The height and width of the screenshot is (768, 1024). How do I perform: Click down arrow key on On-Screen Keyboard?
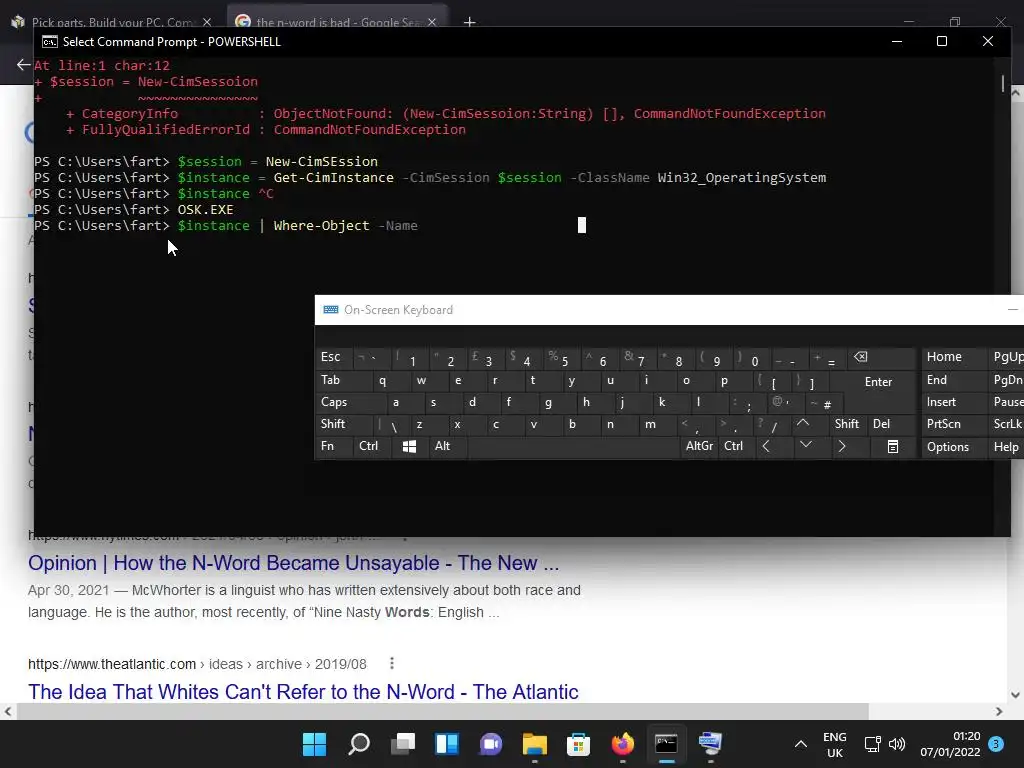click(806, 446)
